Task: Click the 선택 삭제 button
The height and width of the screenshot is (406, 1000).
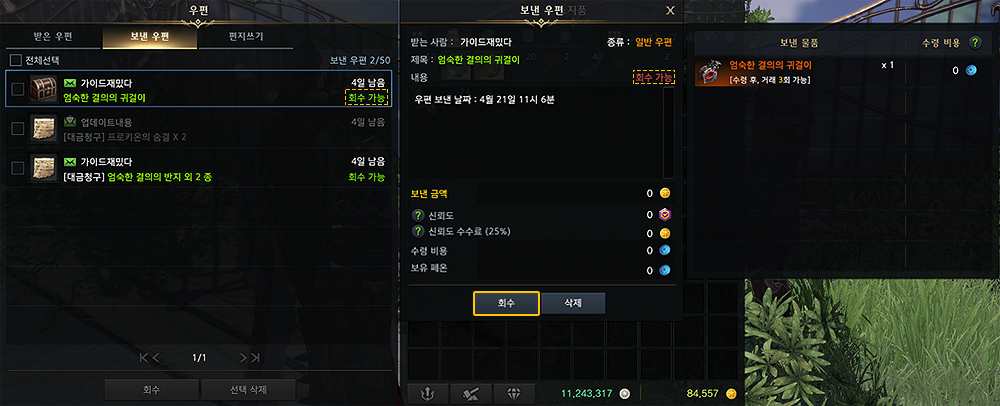Action: tap(248, 389)
